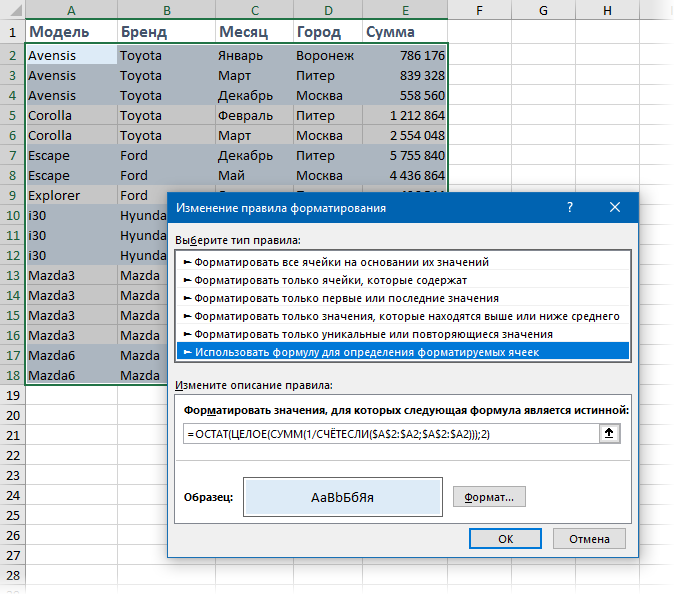Screen dimensions: 675x595
Task: Click the cell with value 558 560
Action: pyautogui.click(x=405, y=95)
